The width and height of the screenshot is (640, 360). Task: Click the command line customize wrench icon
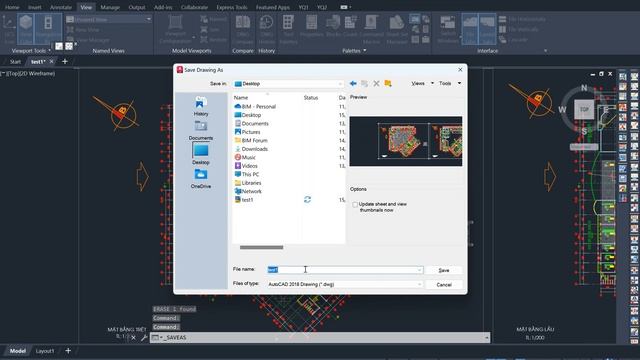pos(144,338)
